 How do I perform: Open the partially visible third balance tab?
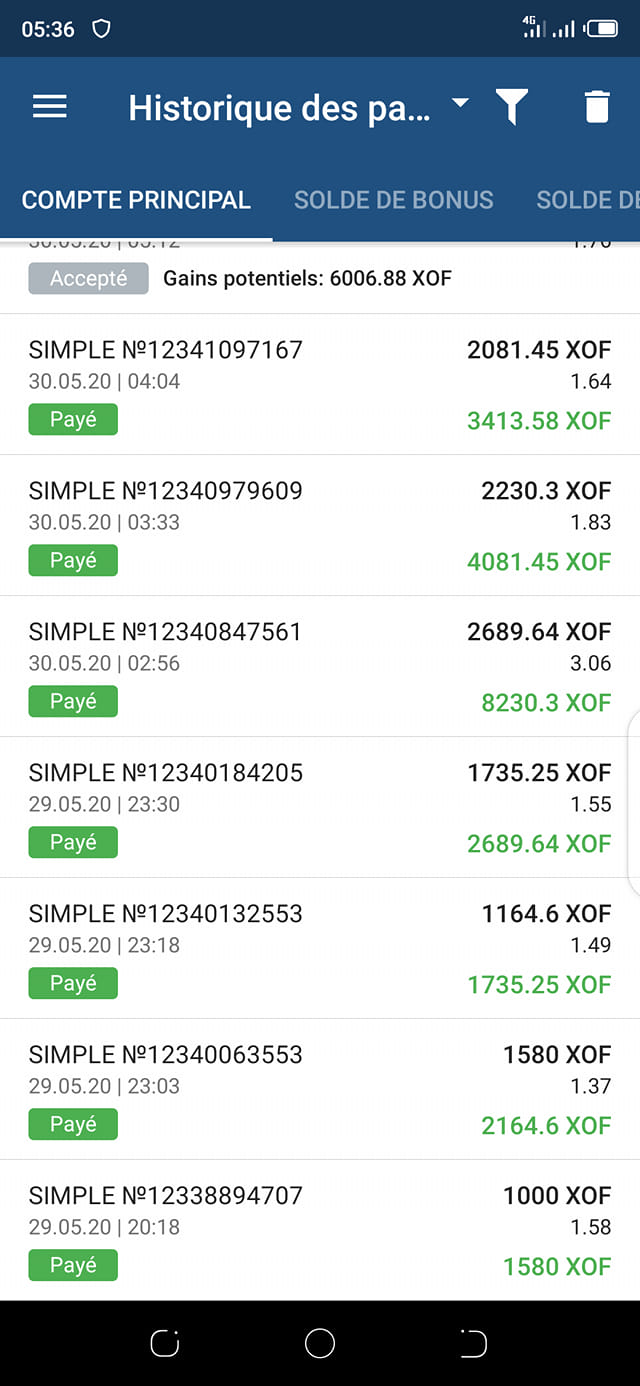[588, 200]
